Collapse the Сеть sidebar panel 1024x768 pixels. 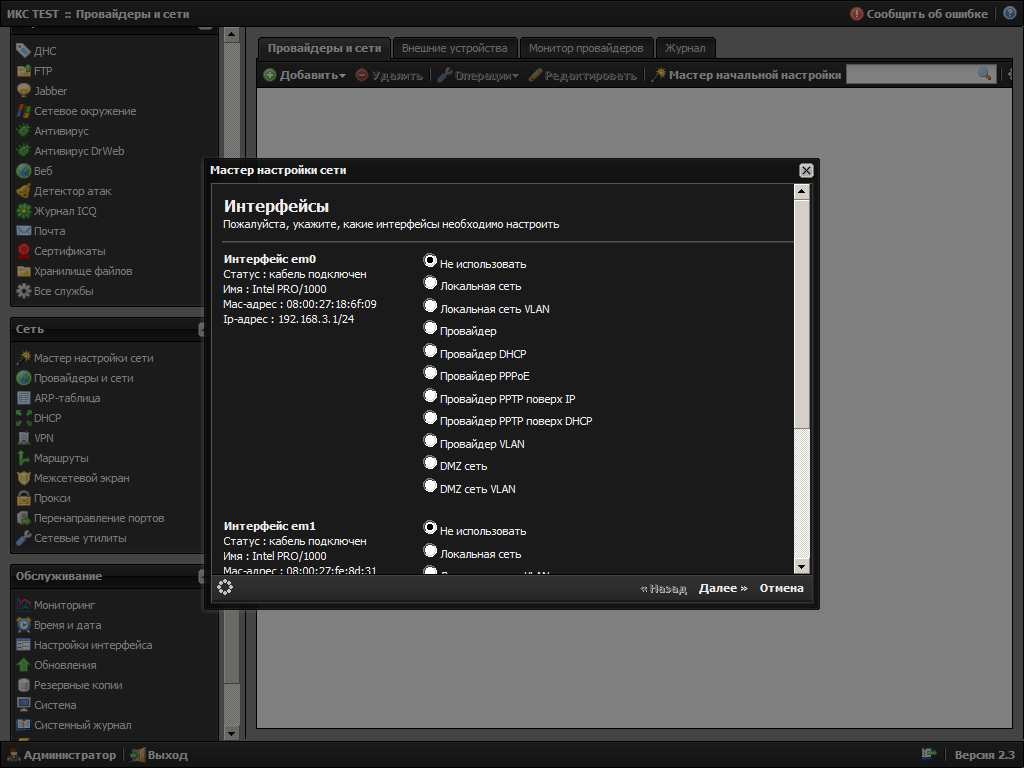pos(203,329)
